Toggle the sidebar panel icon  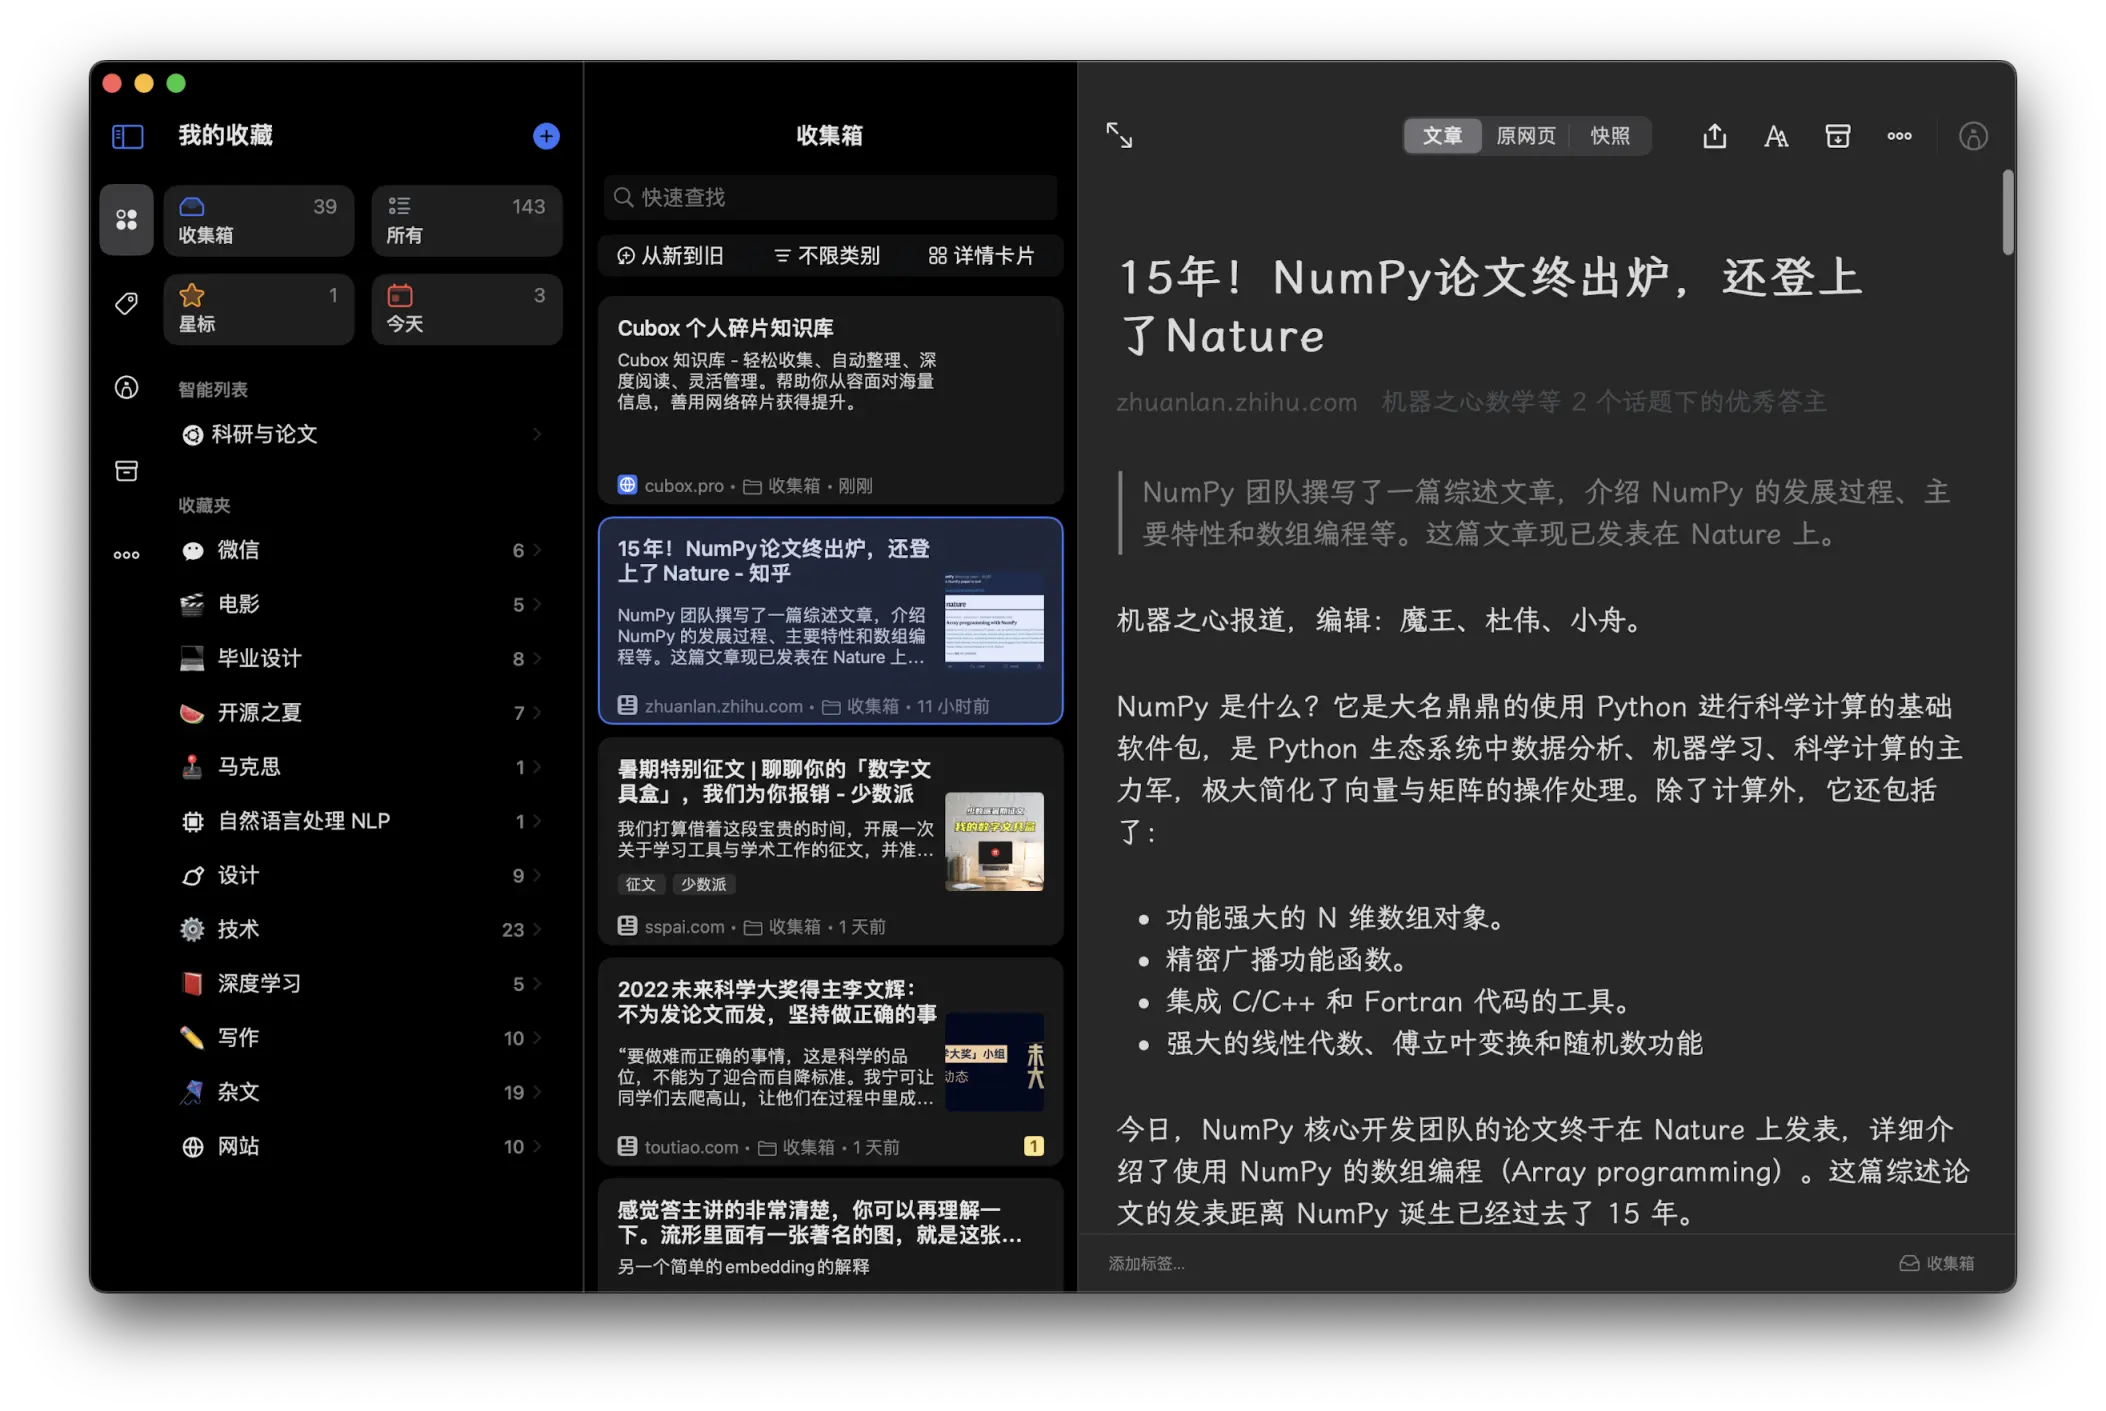(127, 136)
